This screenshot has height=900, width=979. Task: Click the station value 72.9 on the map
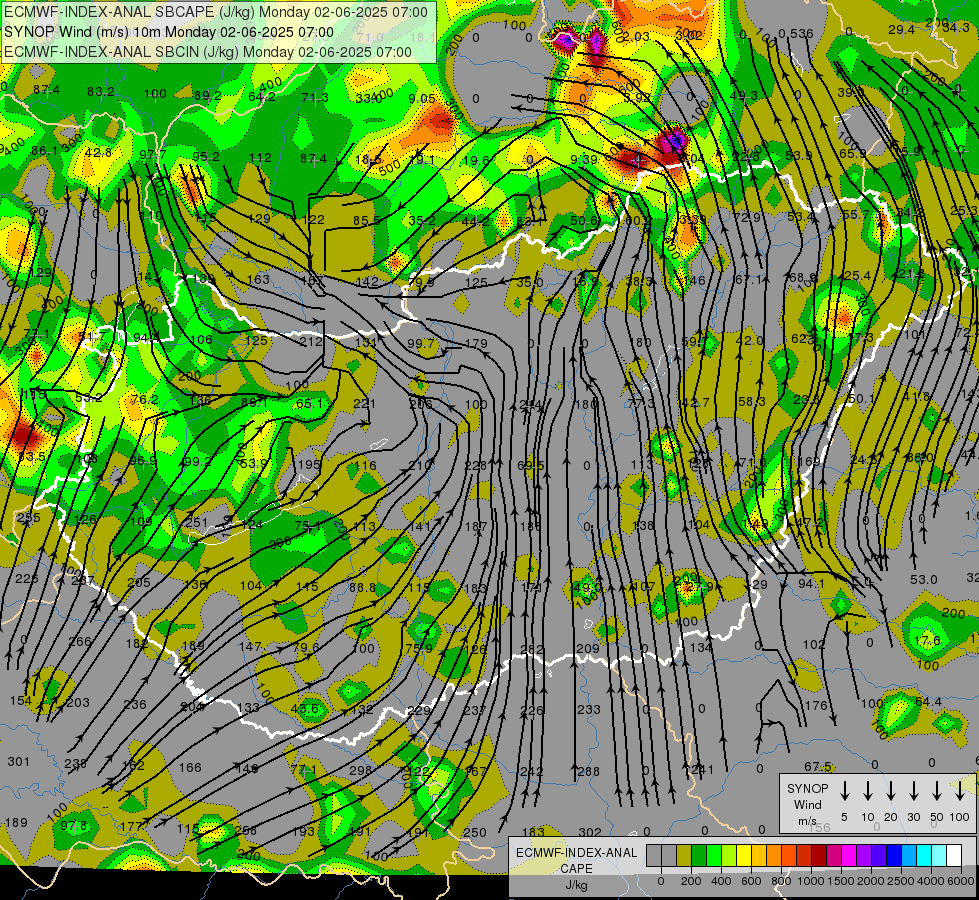point(747,217)
